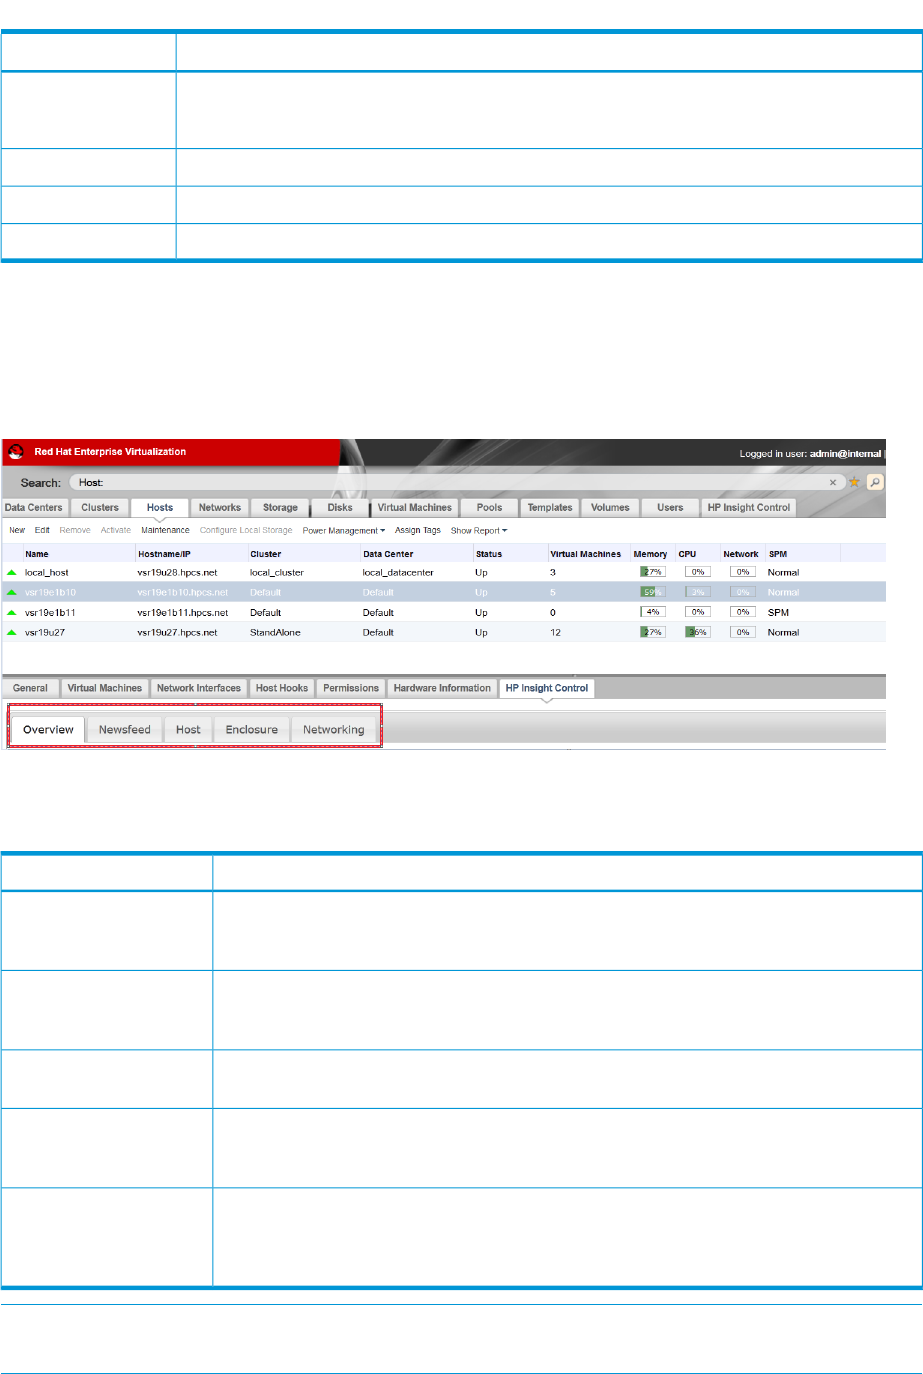Click the up-status arrow for vsr19e1b11
923x1374 pixels.
click(12, 613)
